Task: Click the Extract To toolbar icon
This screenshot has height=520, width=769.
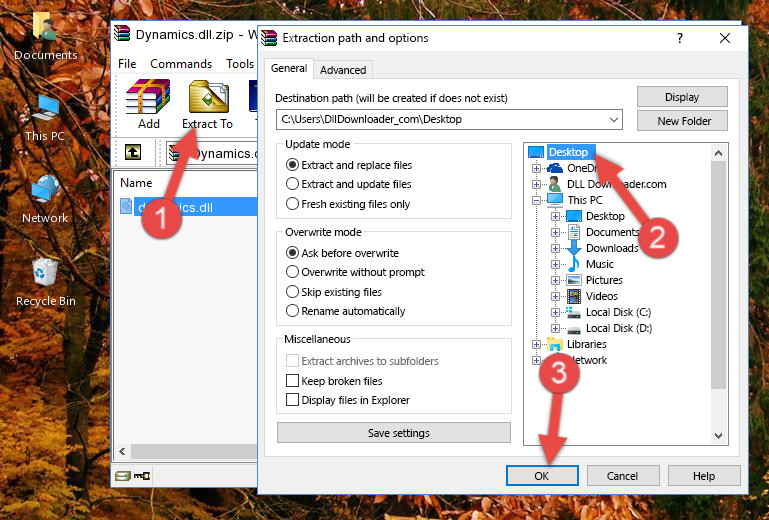Action: click(208, 97)
